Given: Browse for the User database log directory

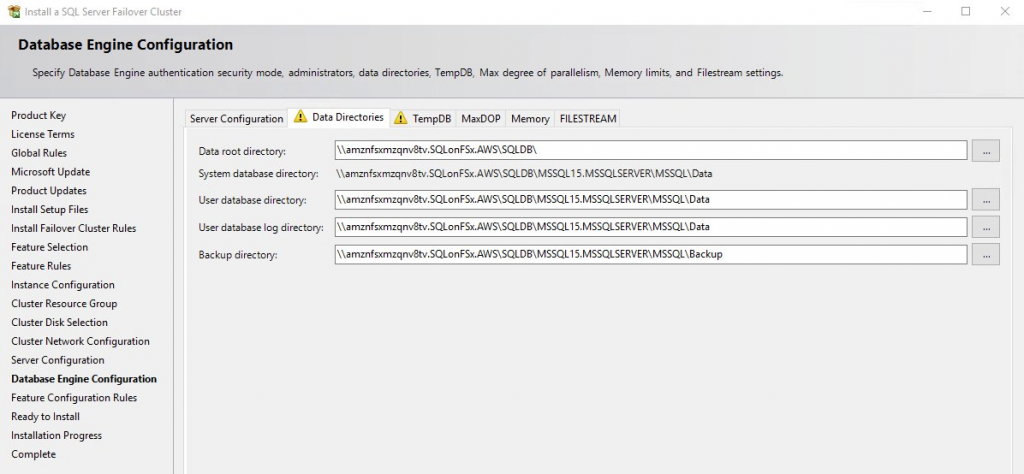Looking at the screenshot, I should 985,227.
